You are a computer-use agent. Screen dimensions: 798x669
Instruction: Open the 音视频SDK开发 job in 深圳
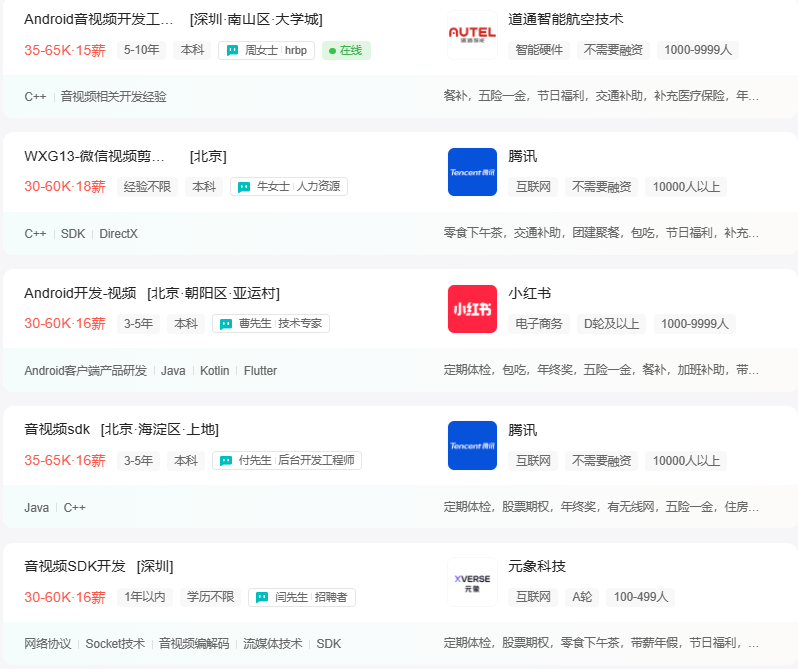[x=75, y=566]
